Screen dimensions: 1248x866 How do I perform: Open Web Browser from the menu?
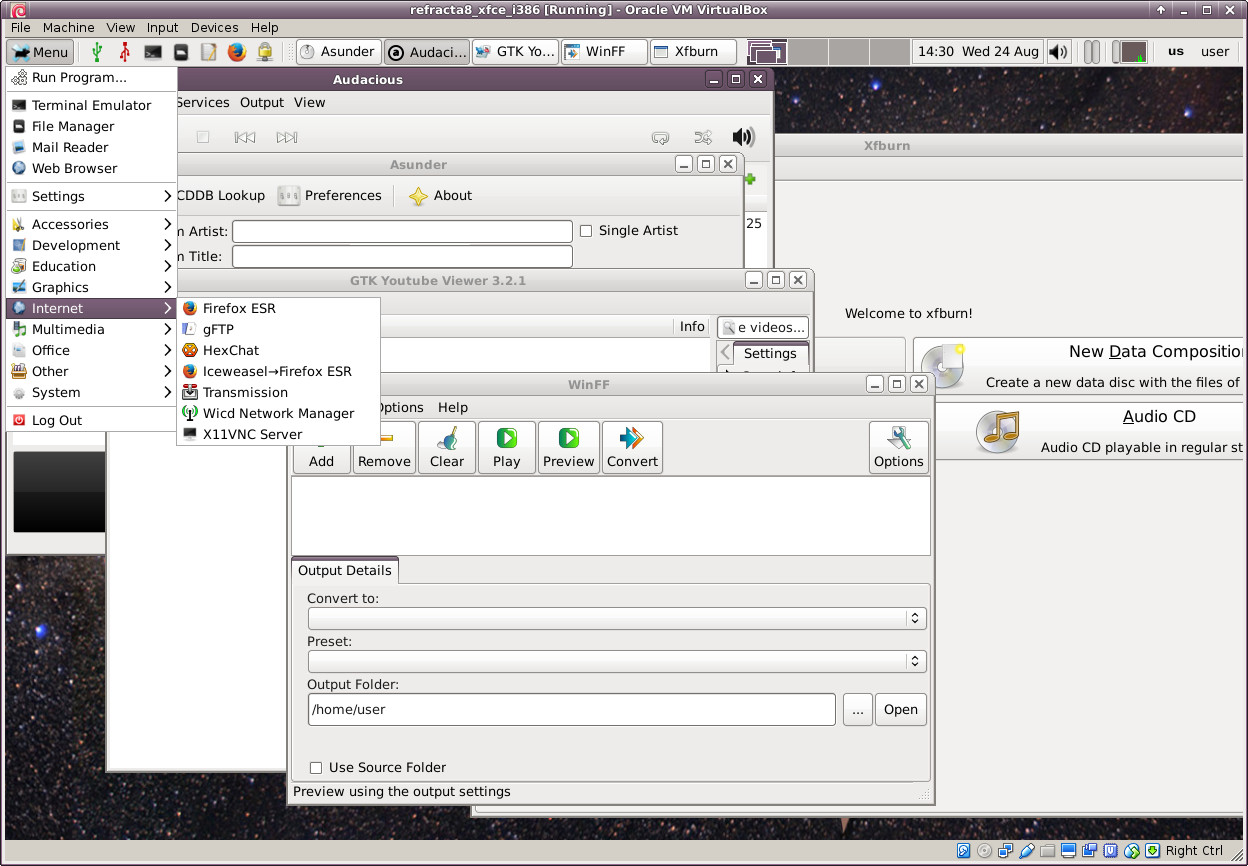(91, 168)
